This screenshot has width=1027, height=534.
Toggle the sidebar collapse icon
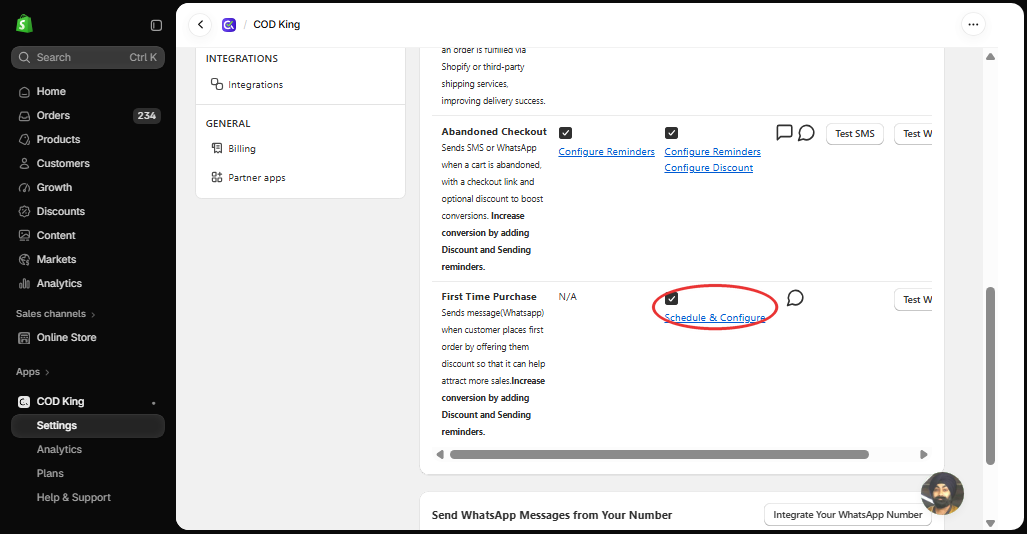(x=156, y=25)
